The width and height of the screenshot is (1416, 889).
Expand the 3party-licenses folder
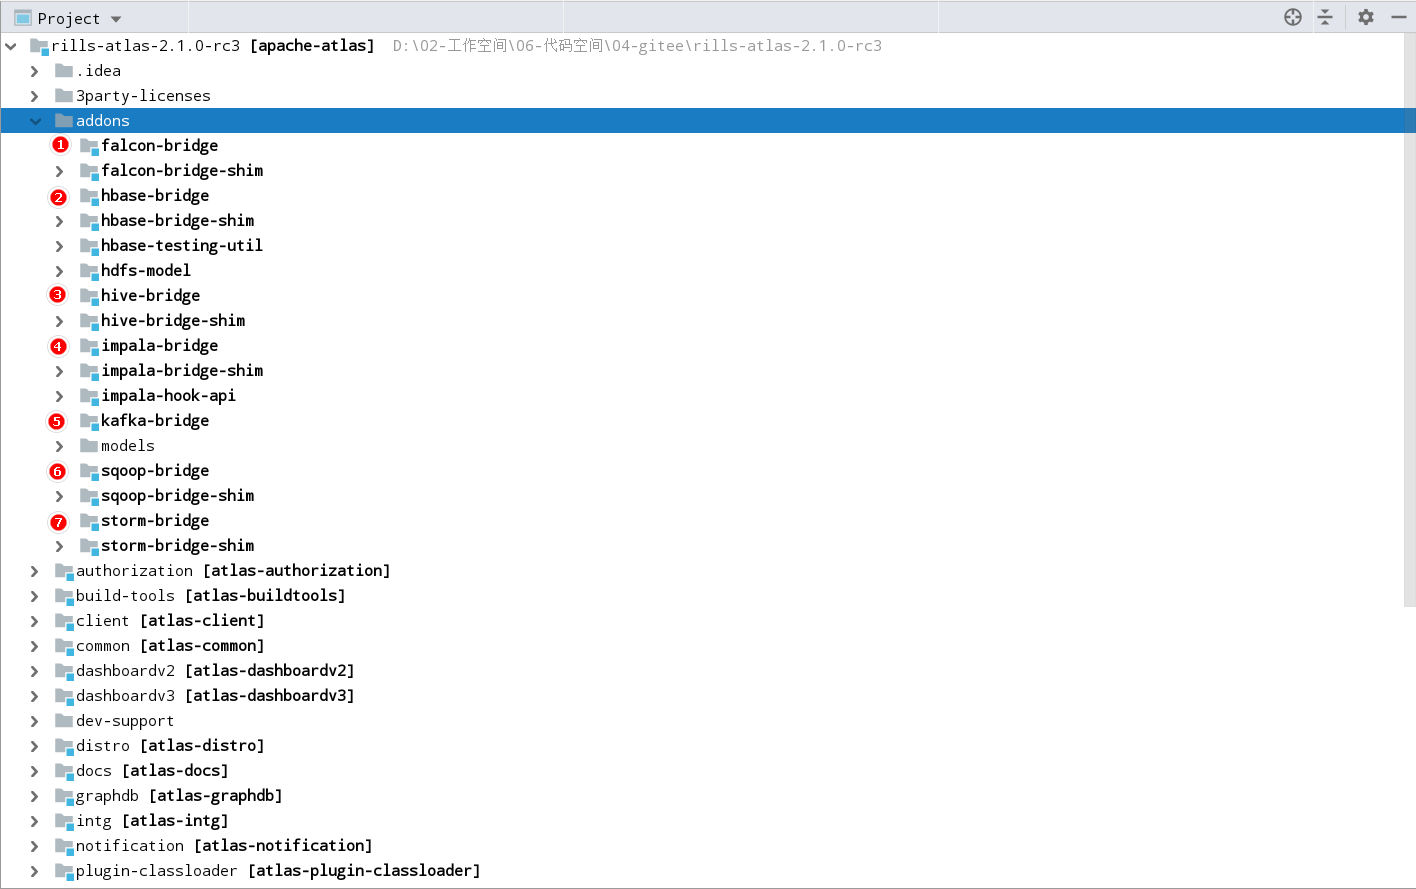(x=35, y=96)
